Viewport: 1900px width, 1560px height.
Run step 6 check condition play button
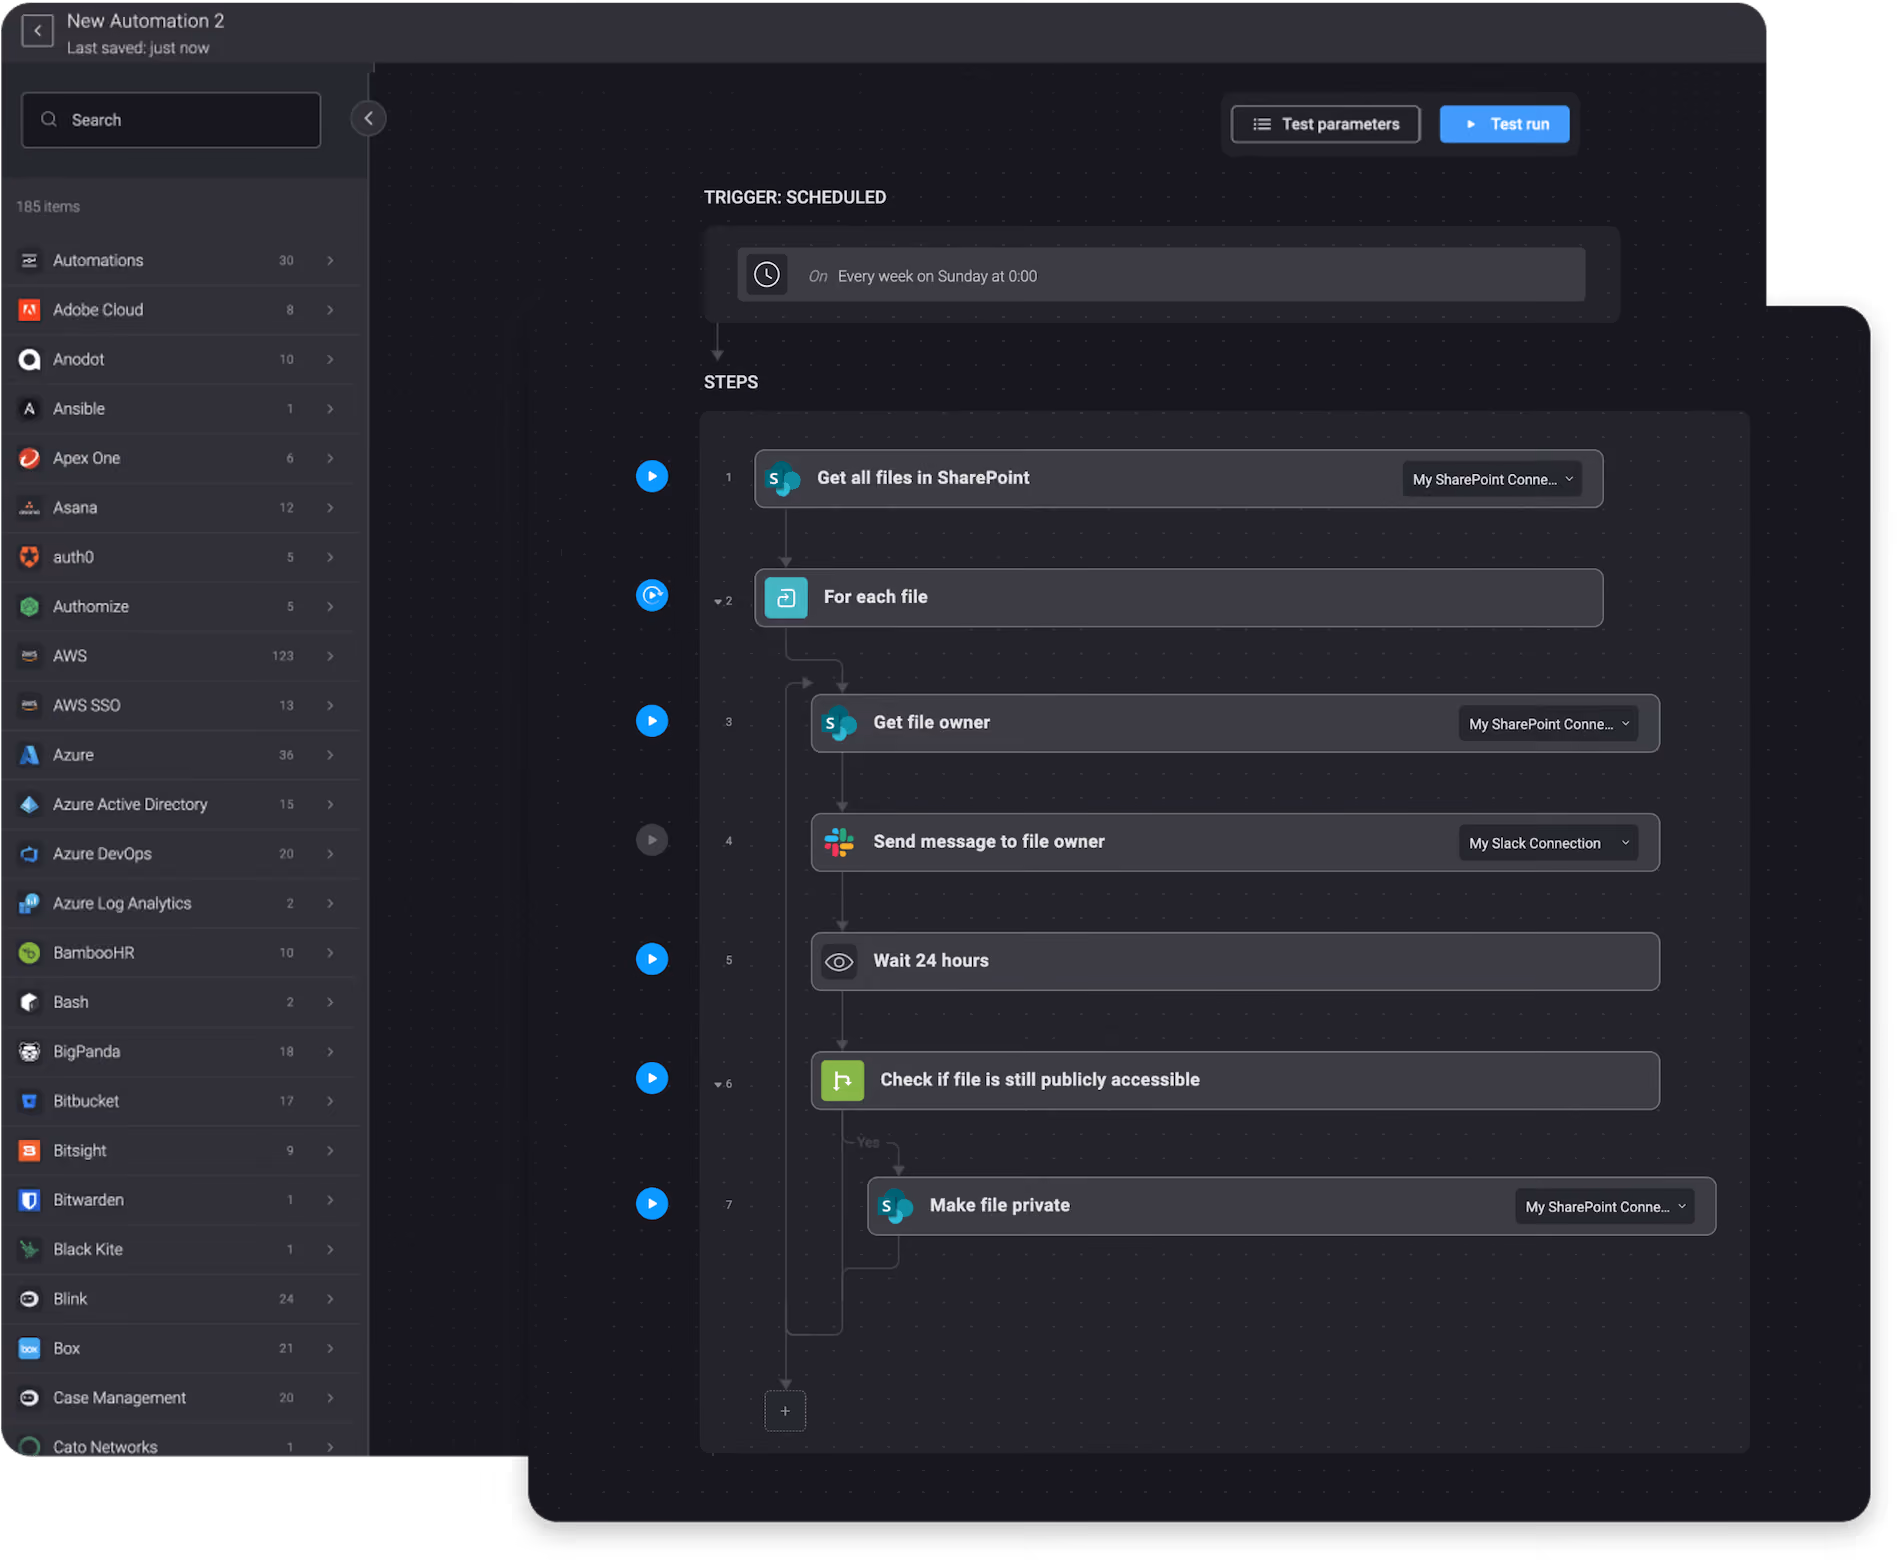652,1078
